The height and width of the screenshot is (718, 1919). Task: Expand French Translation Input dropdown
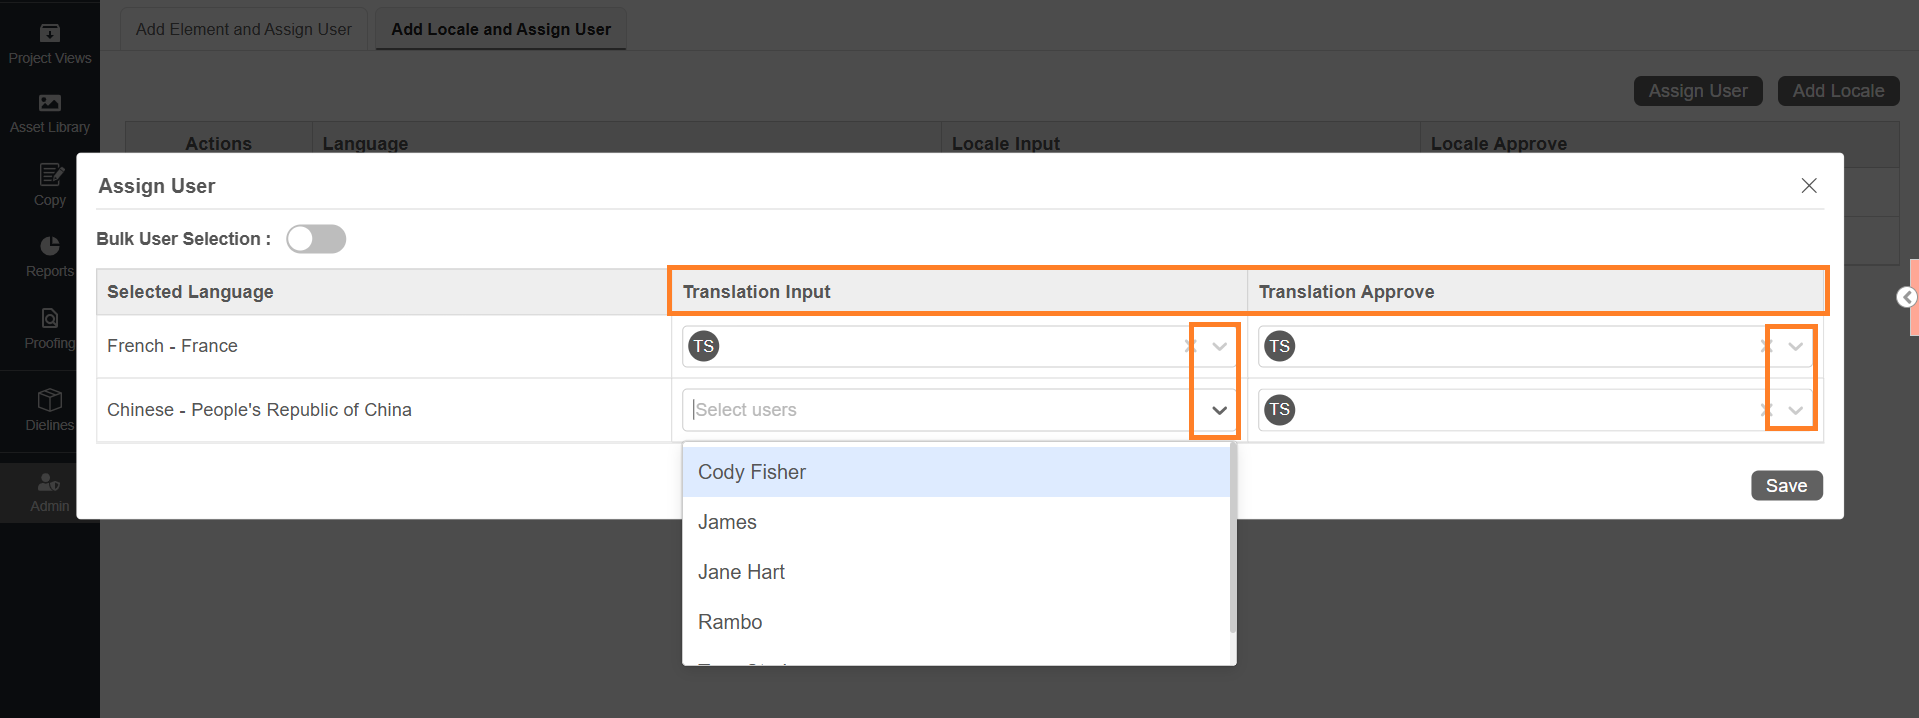1219,346
